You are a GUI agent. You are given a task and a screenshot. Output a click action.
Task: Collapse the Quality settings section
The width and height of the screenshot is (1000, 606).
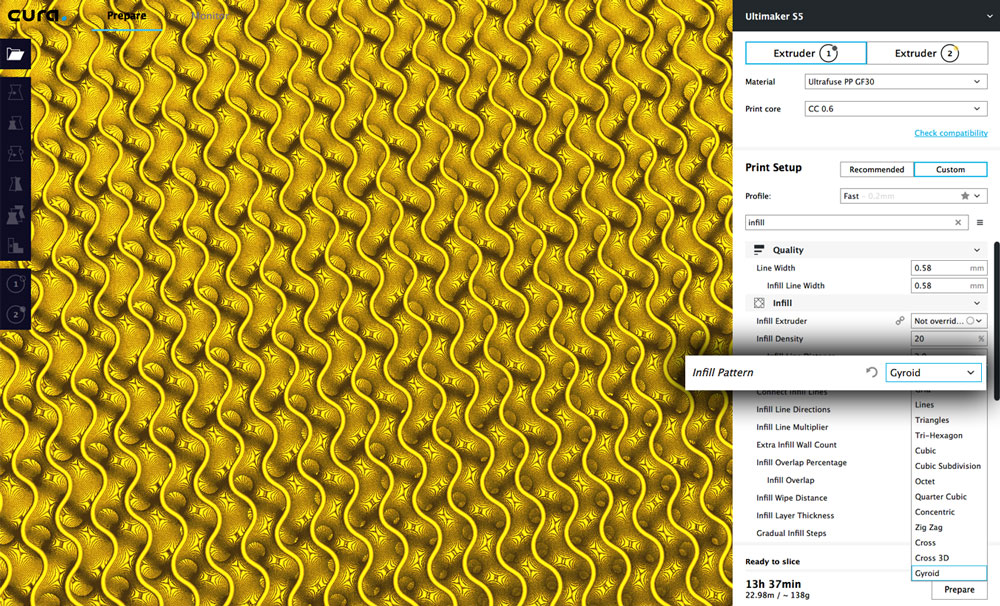click(976, 250)
